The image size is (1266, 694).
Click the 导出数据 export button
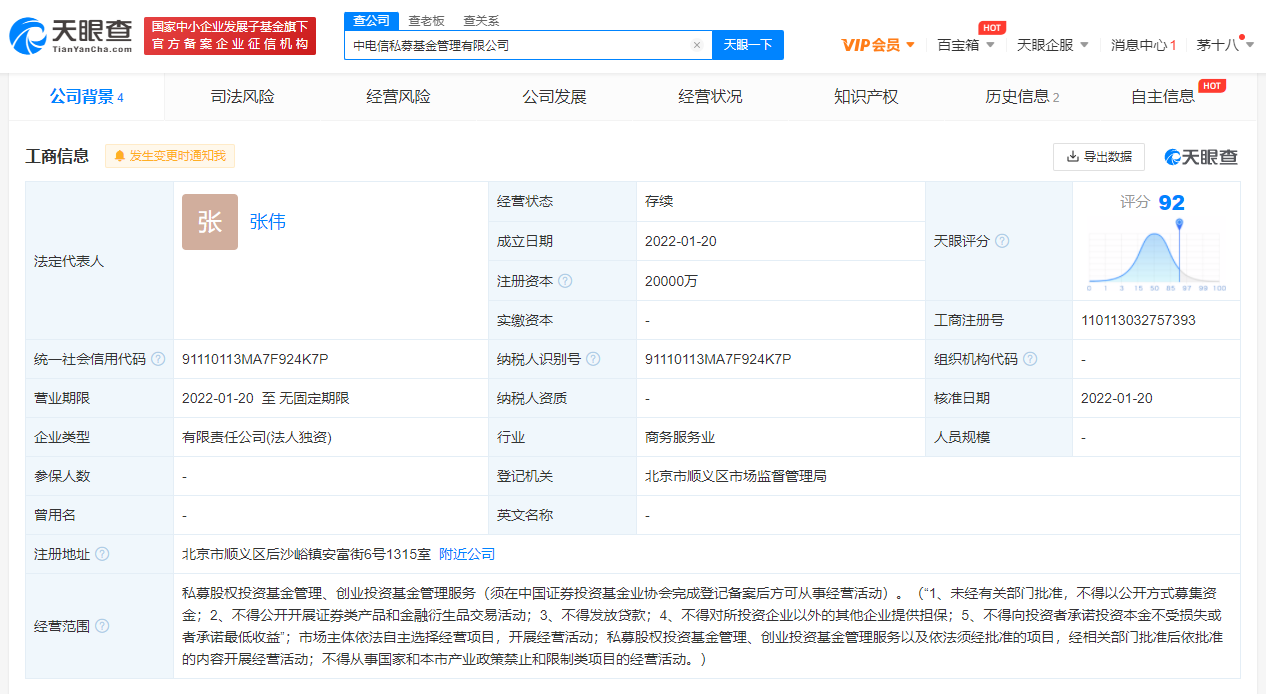coord(1099,156)
